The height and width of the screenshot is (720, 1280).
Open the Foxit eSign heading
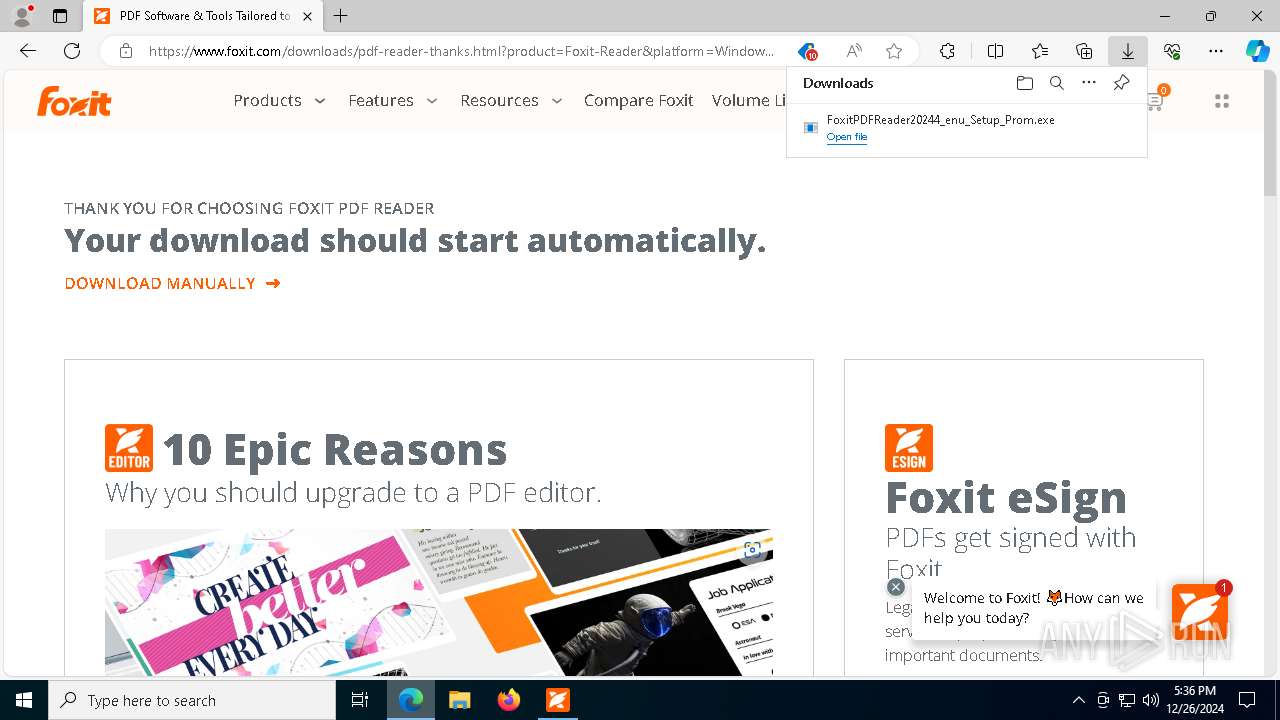[1006, 497]
